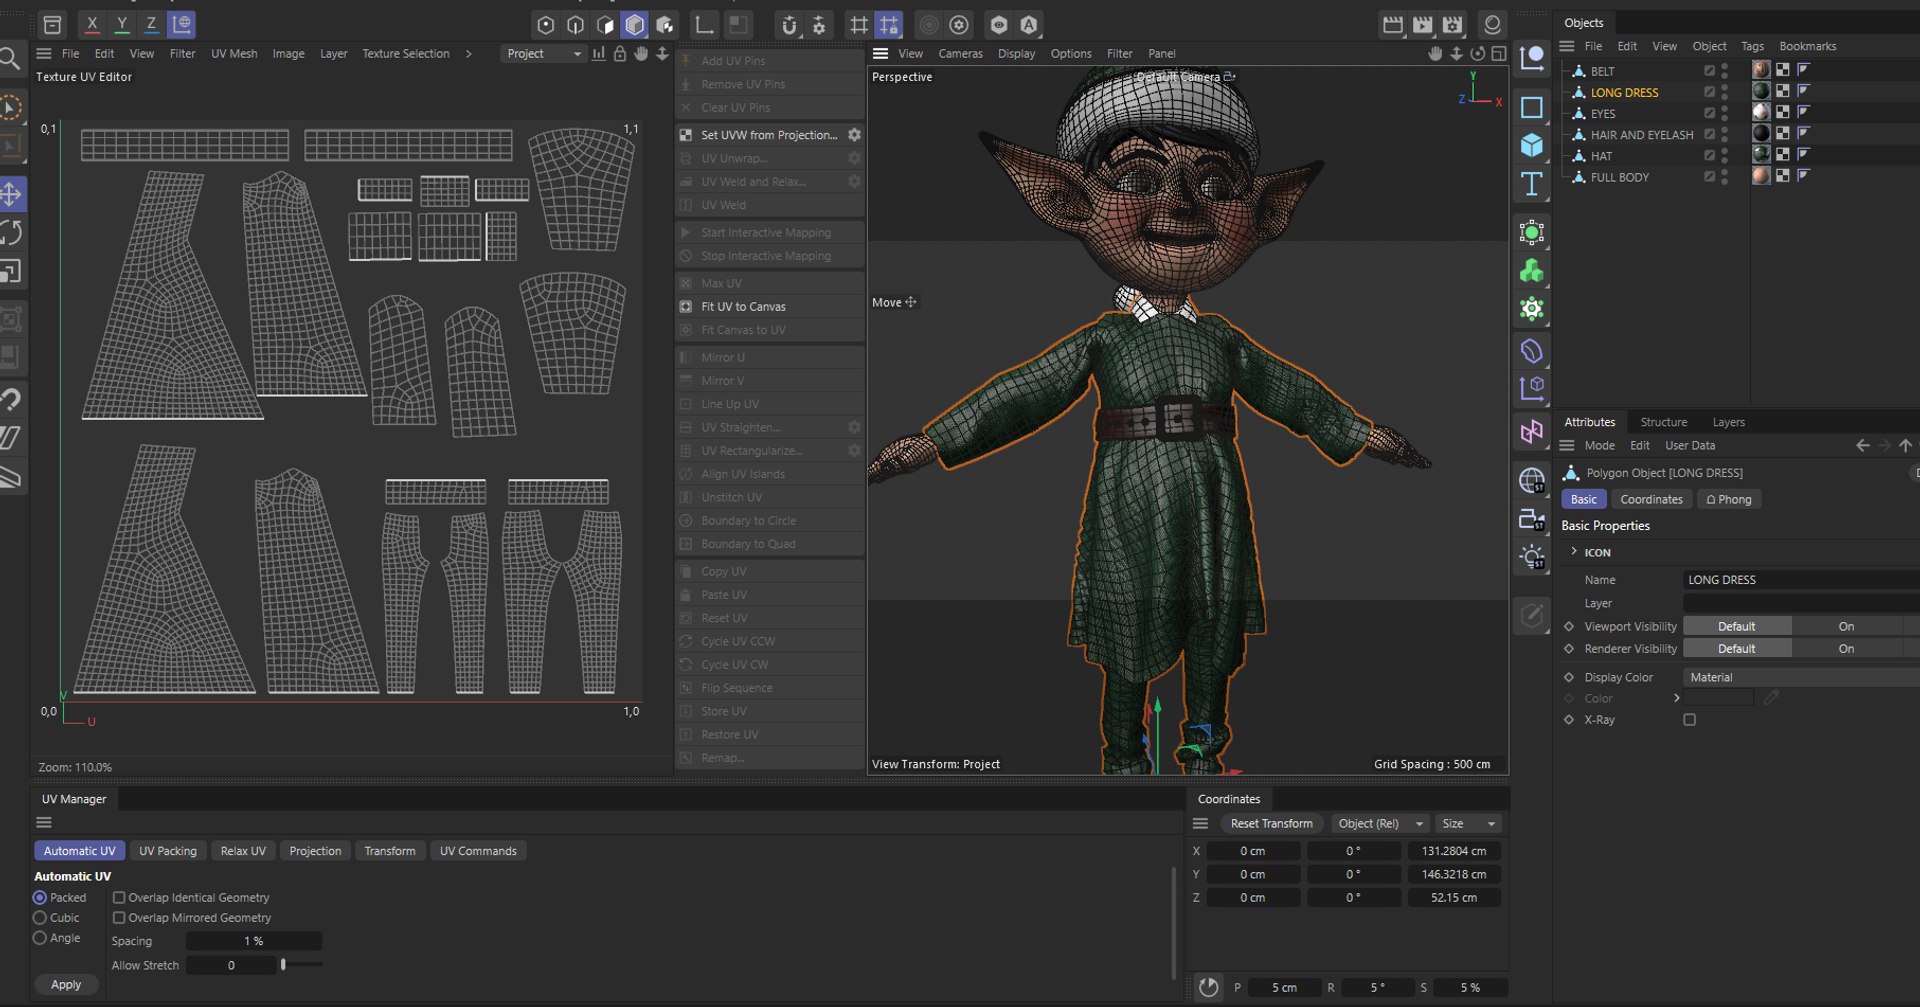The image size is (1920, 1007).
Task: Expand the ICON section
Action: coord(1574,552)
